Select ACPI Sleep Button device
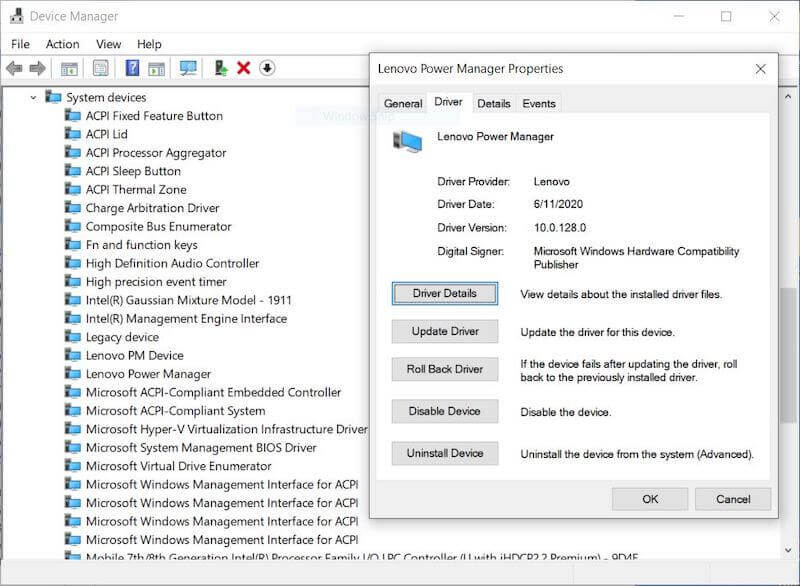This screenshot has width=800, height=586. [x=133, y=171]
